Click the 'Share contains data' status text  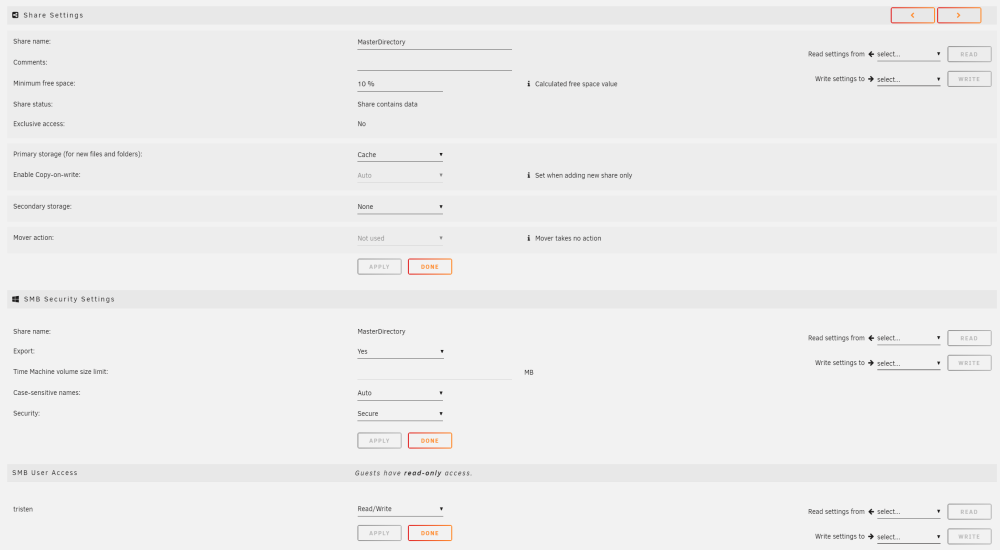point(387,104)
